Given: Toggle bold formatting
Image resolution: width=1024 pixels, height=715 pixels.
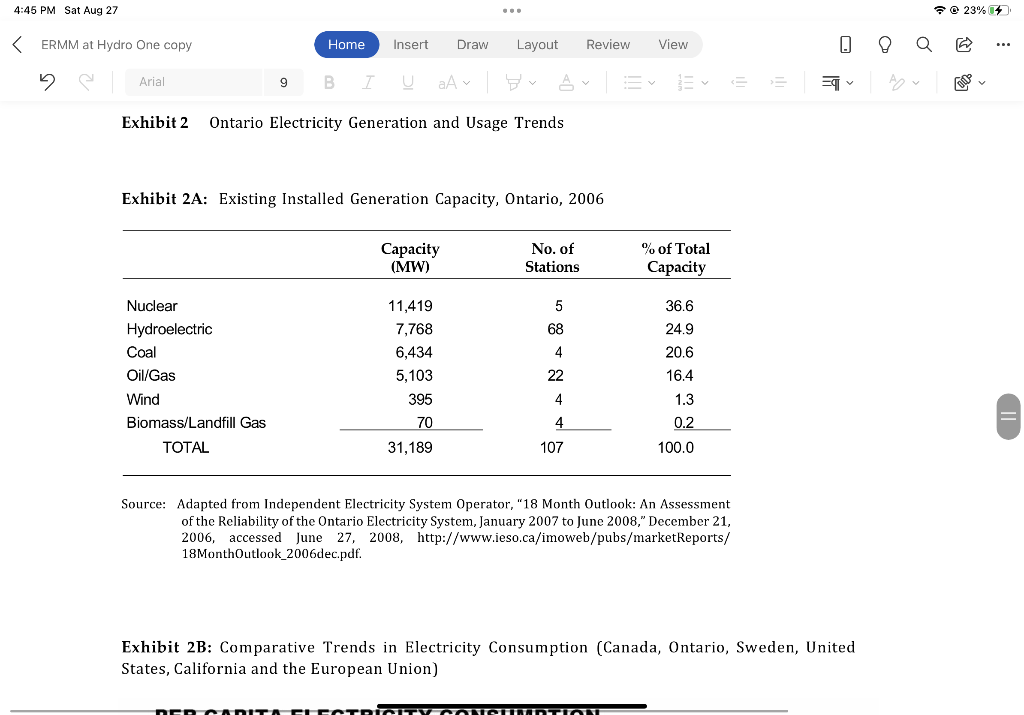Looking at the screenshot, I should [329, 82].
